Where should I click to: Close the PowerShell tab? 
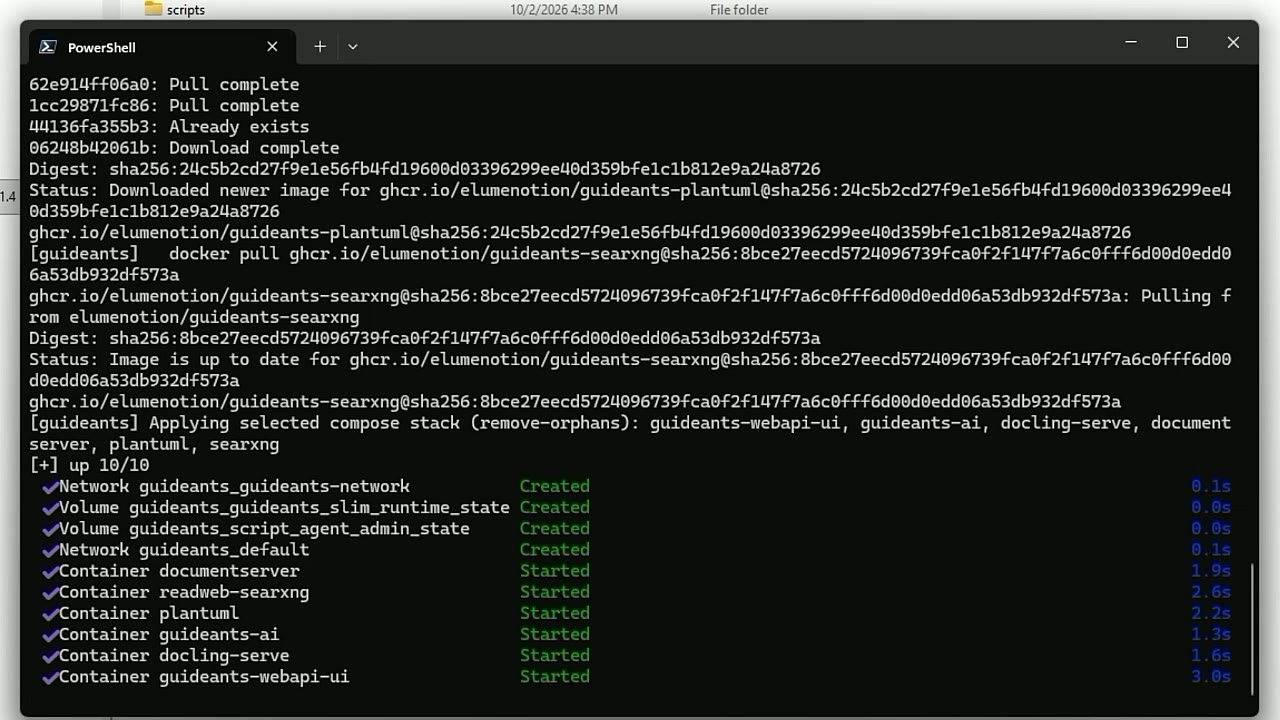coord(272,47)
